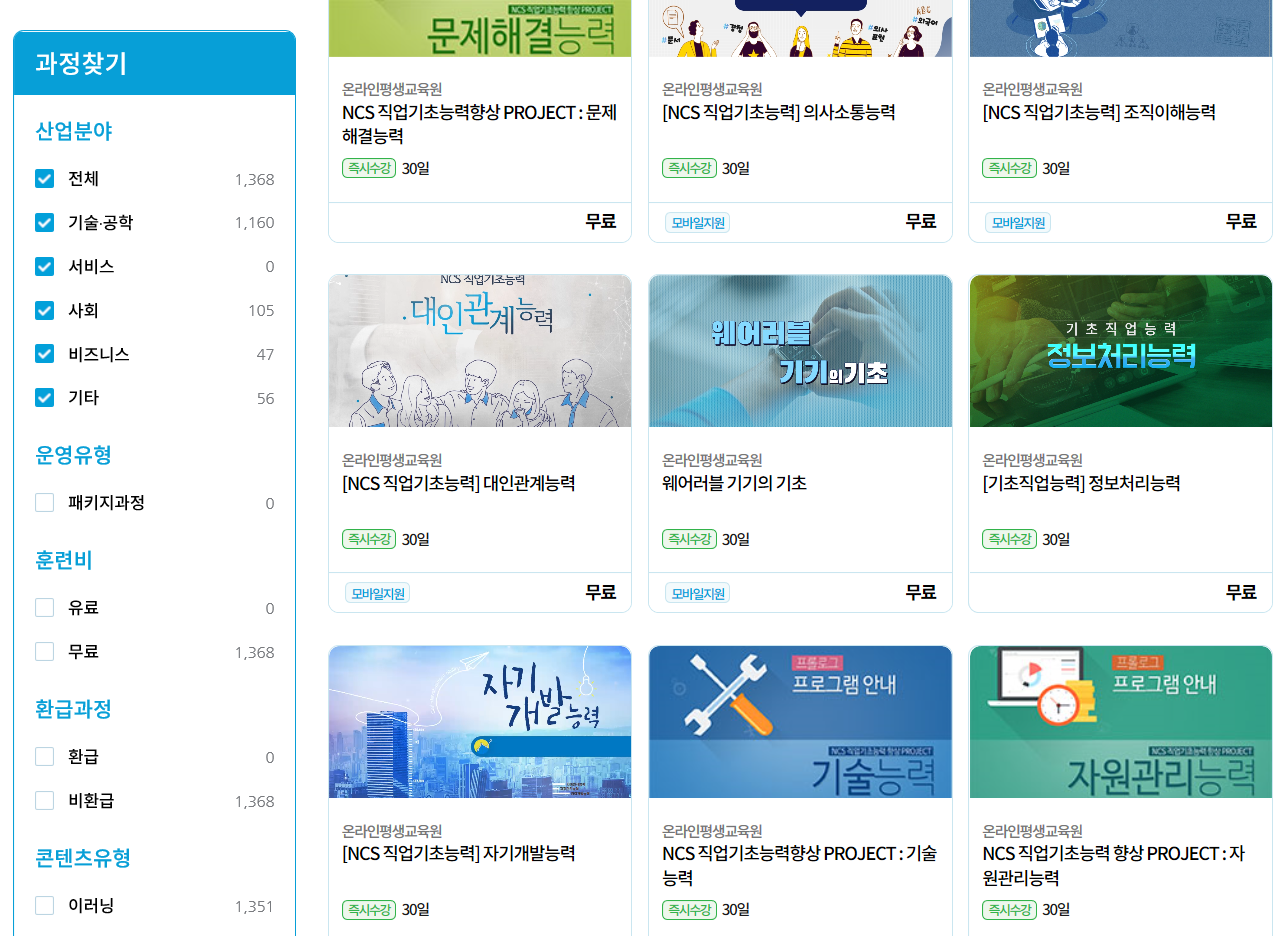Open the 문제해결능력 course thumbnail
The image size is (1284, 936).
tap(480, 28)
